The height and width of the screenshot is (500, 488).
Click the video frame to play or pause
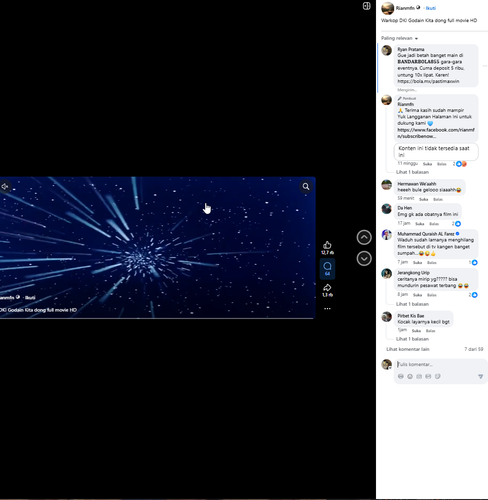[157, 247]
